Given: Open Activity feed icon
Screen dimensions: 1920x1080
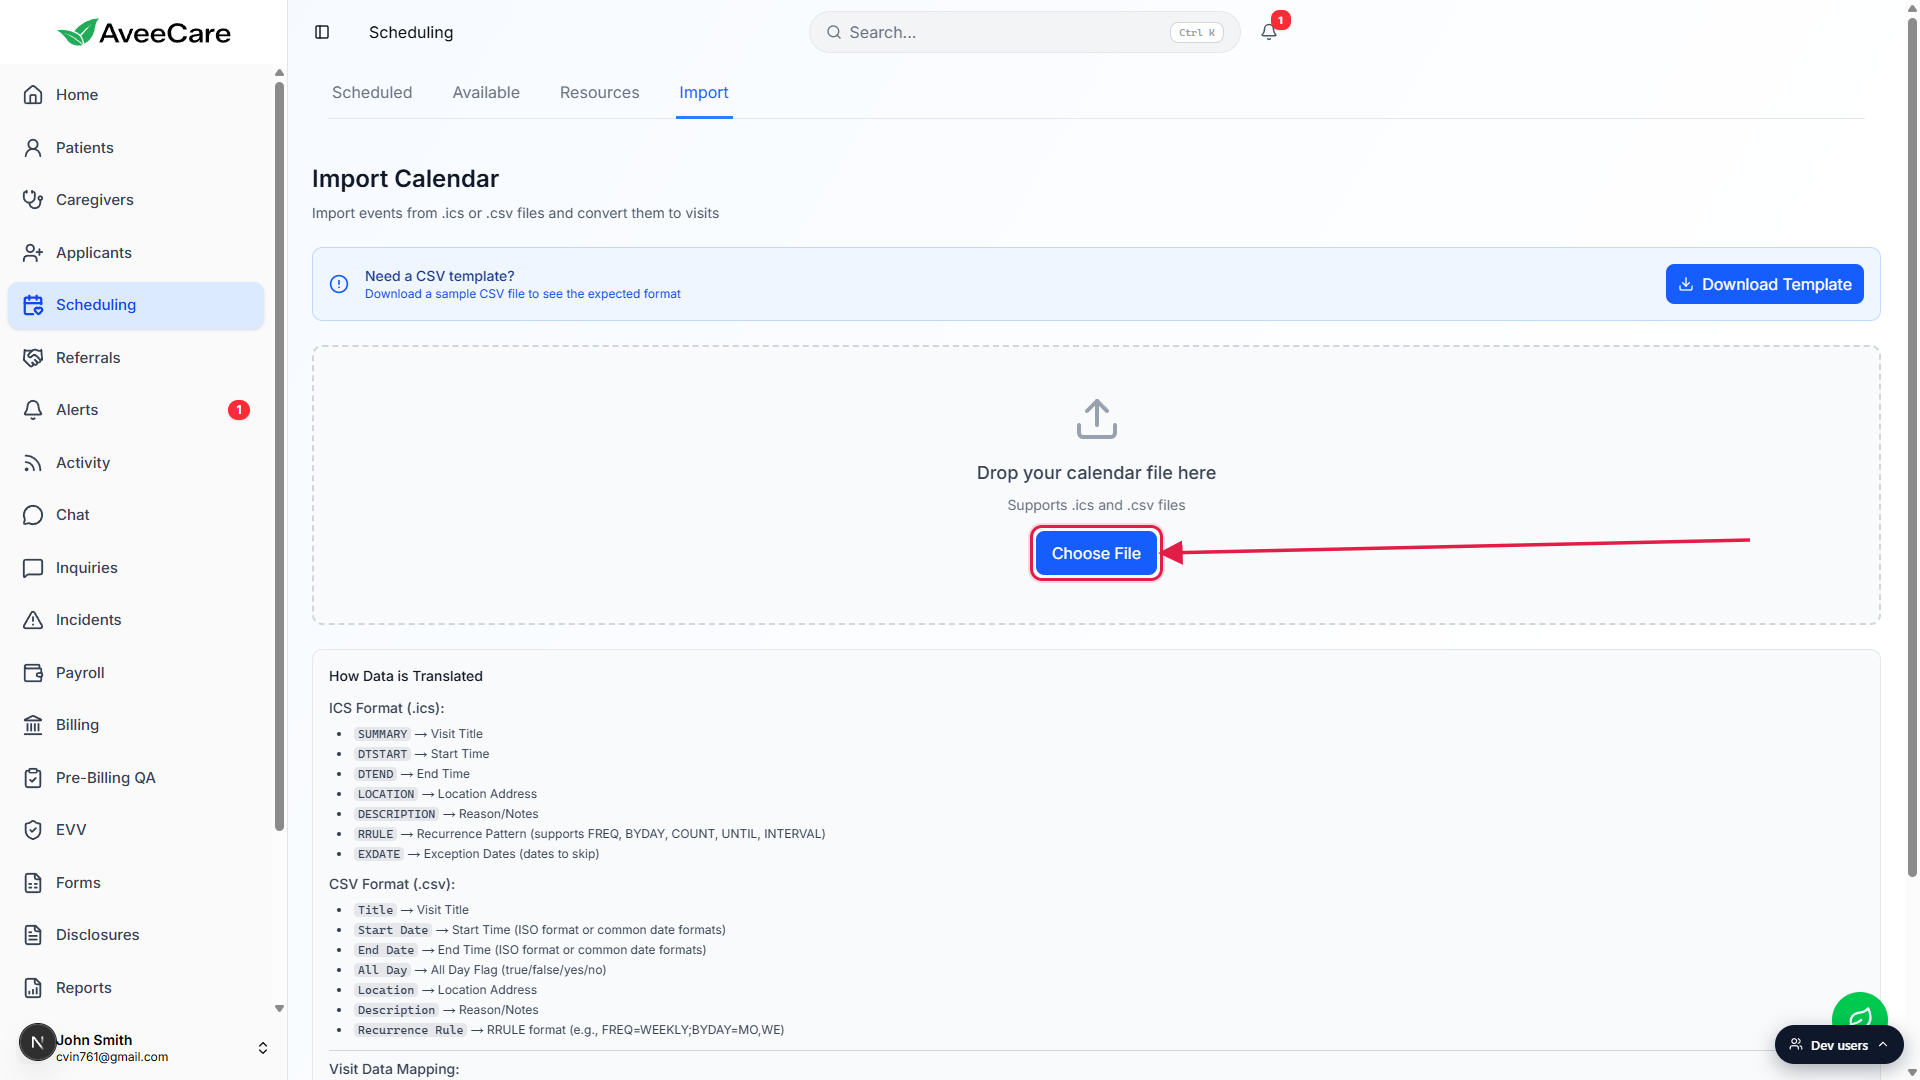Looking at the screenshot, I should [x=33, y=463].
